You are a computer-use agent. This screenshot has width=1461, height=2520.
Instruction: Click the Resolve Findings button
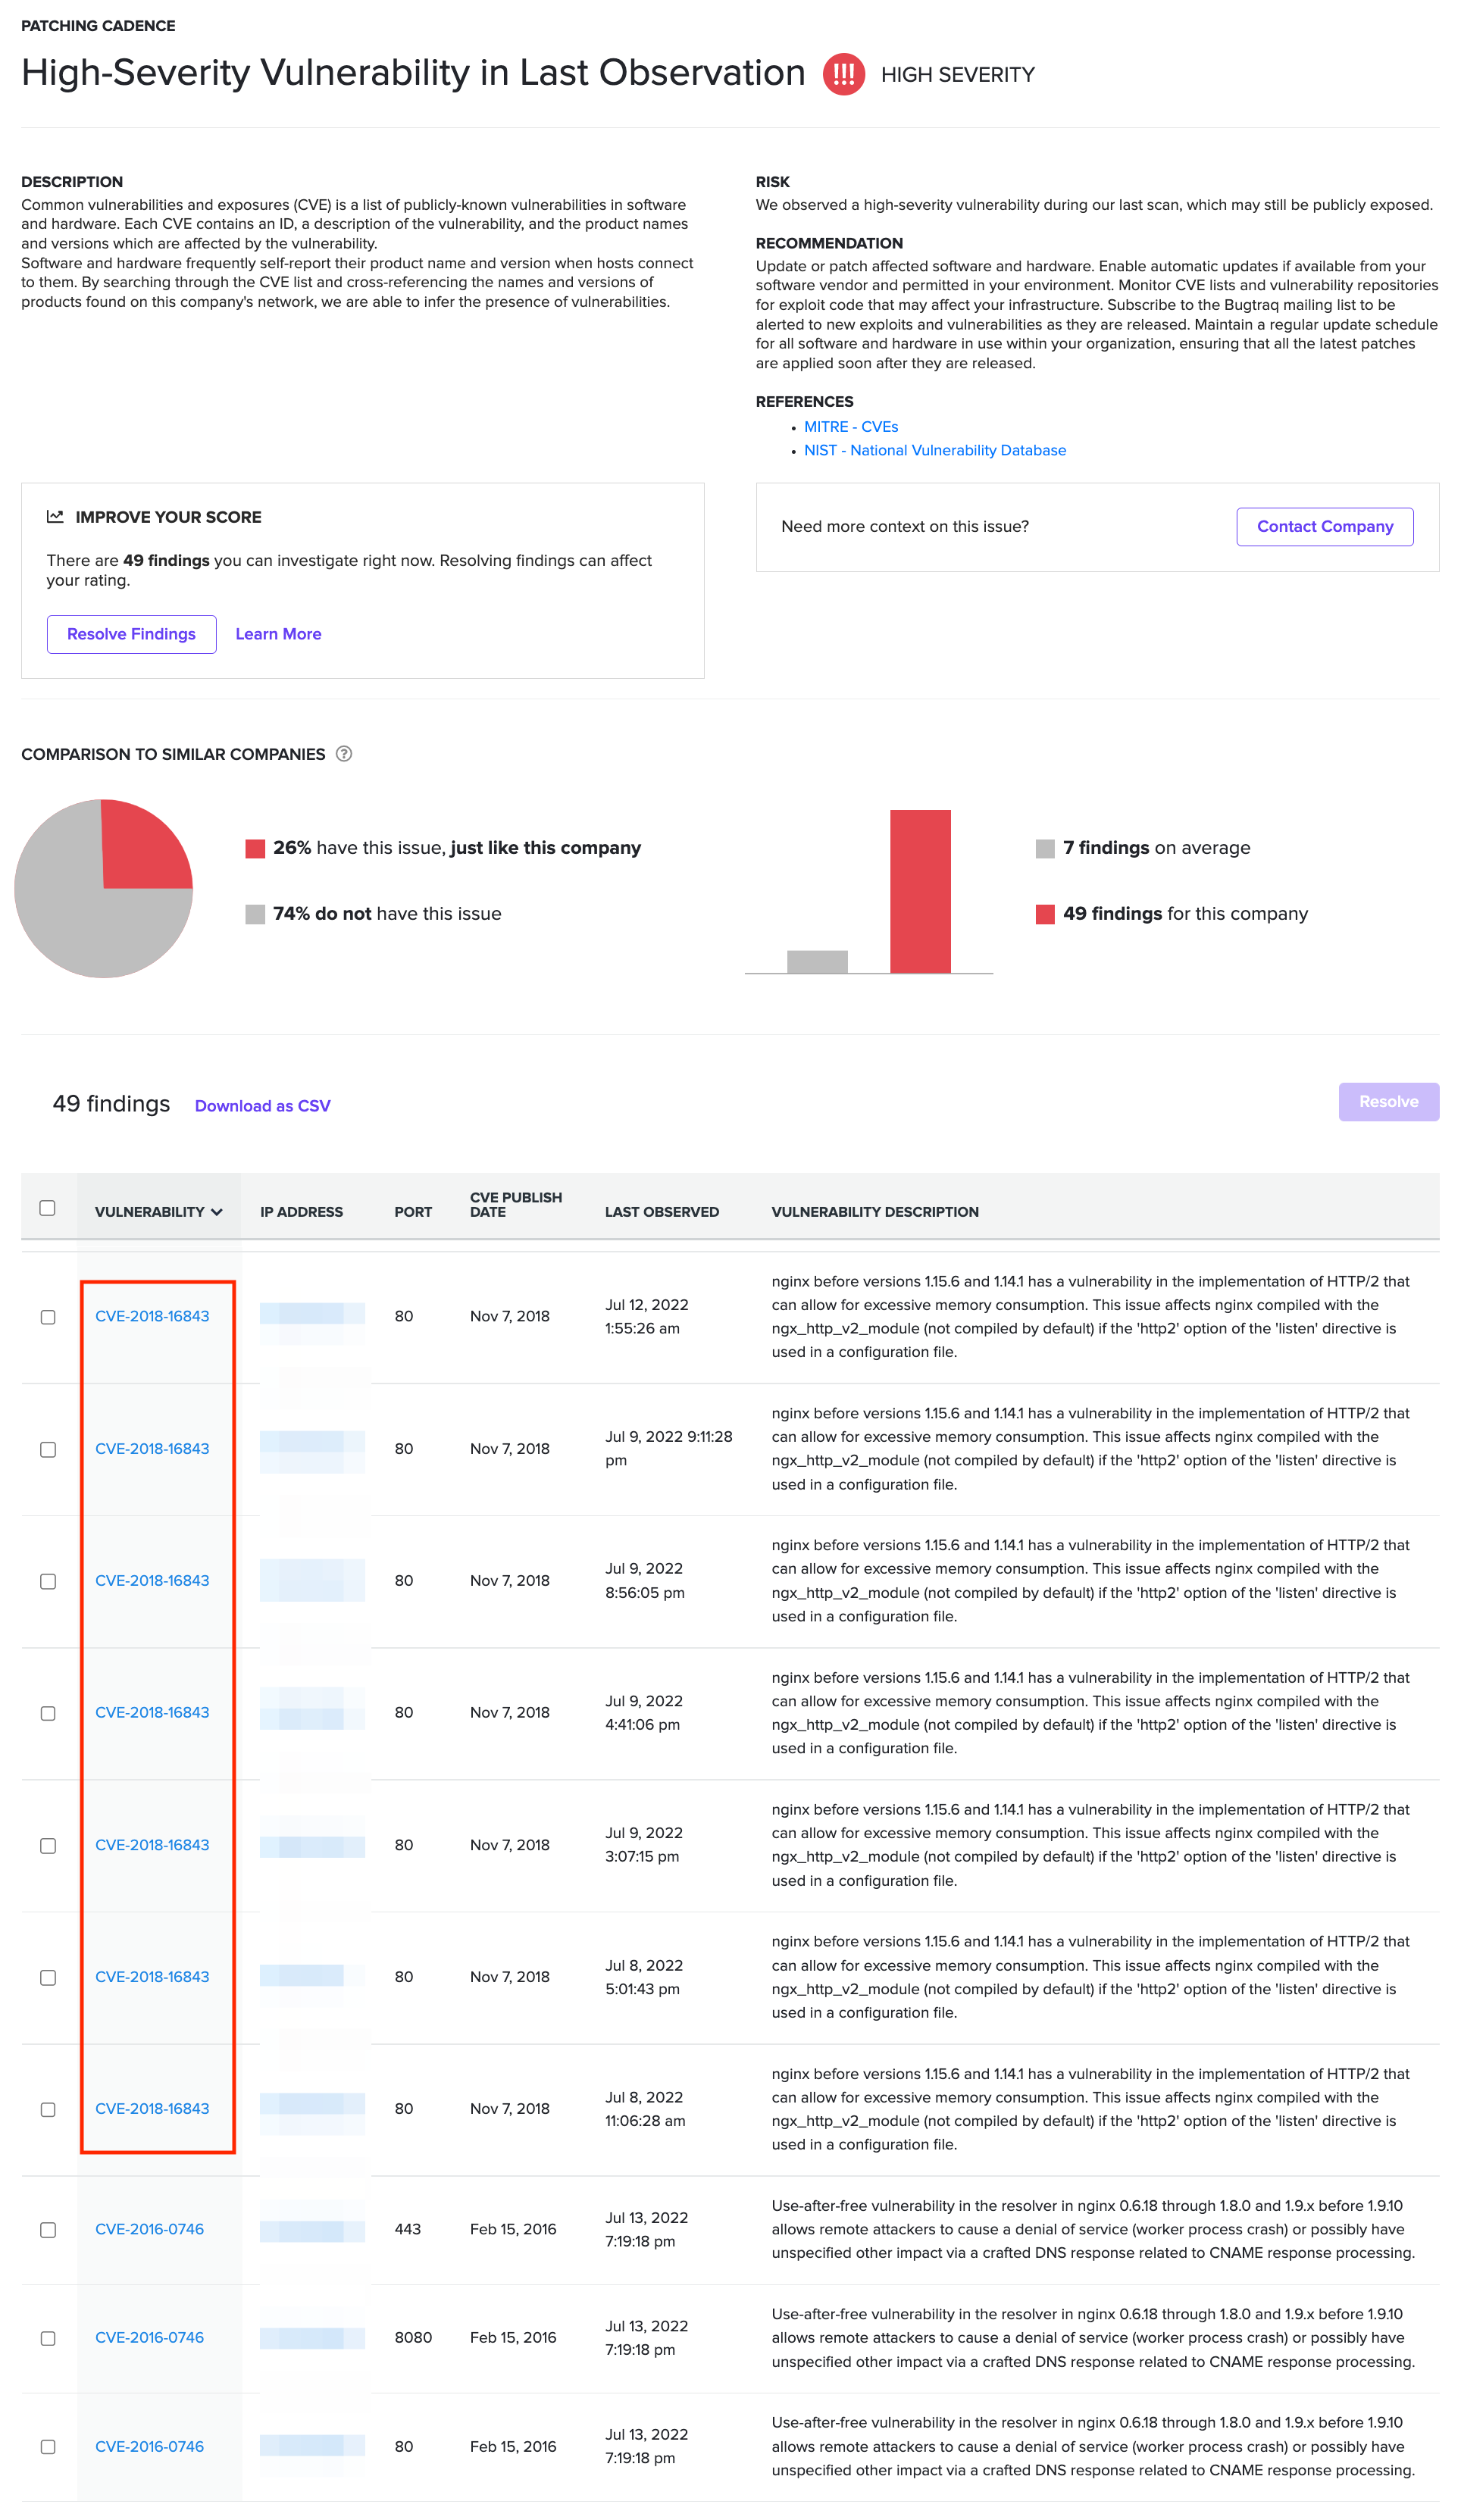tap(131, 634)
